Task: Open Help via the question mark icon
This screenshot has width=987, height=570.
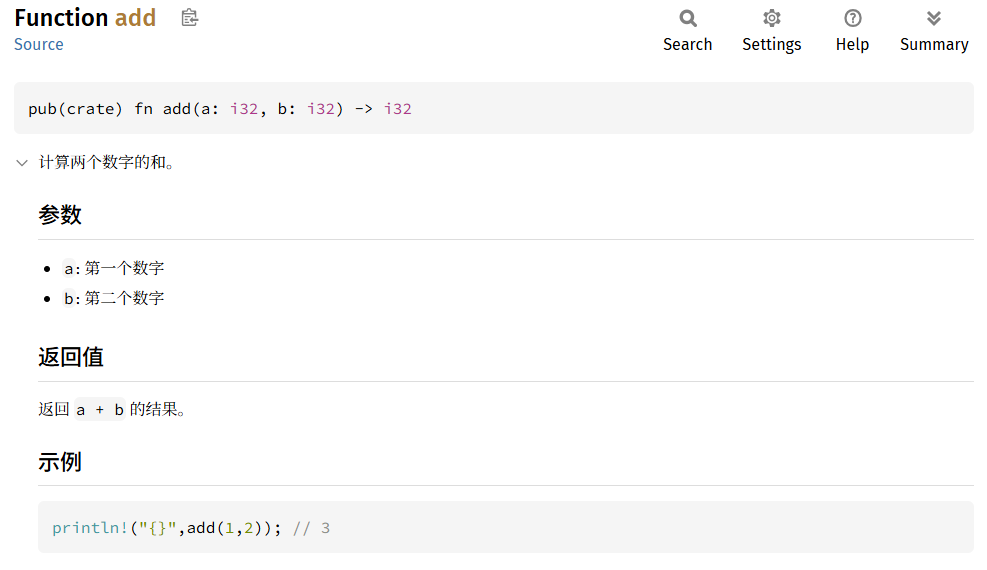Action: [x=852, y=18]
